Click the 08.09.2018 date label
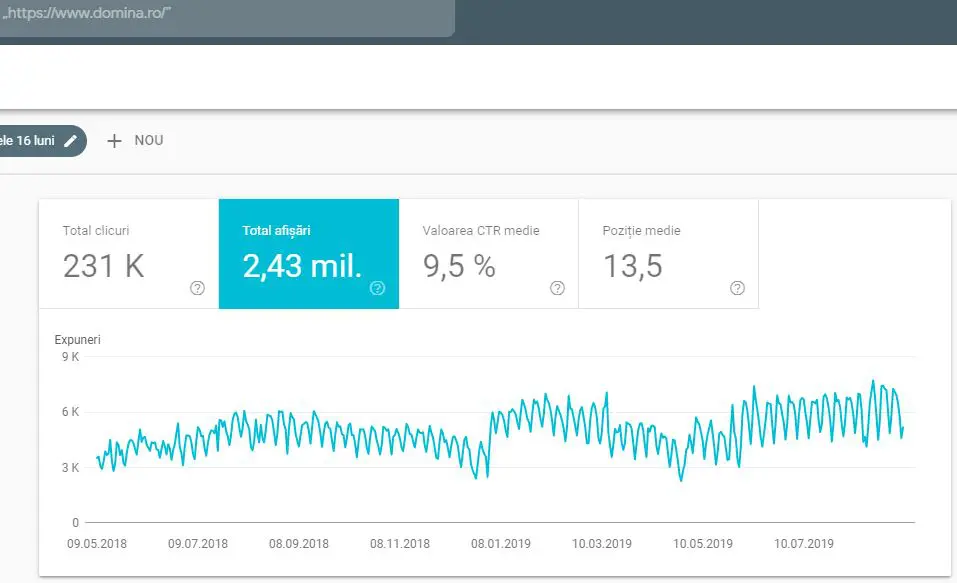Viewport: 957px width, 583px height. tap(299, 544)
